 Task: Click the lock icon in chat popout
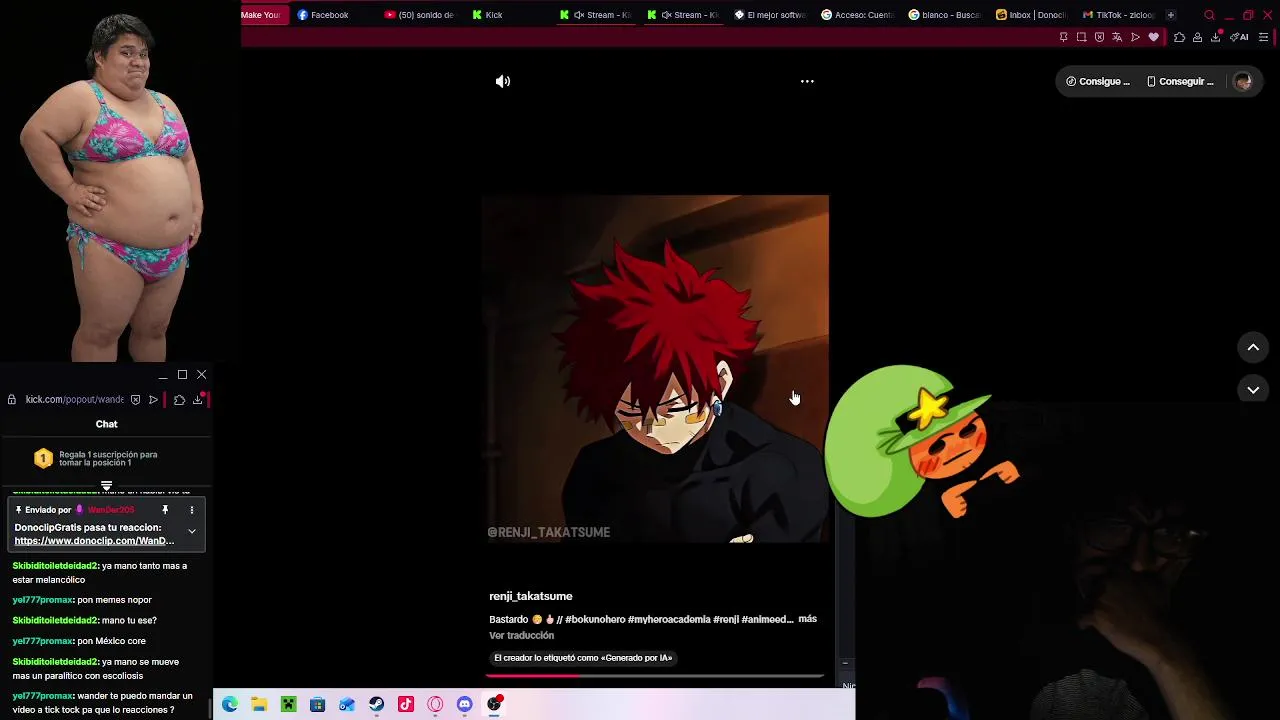tap(11, 400)
